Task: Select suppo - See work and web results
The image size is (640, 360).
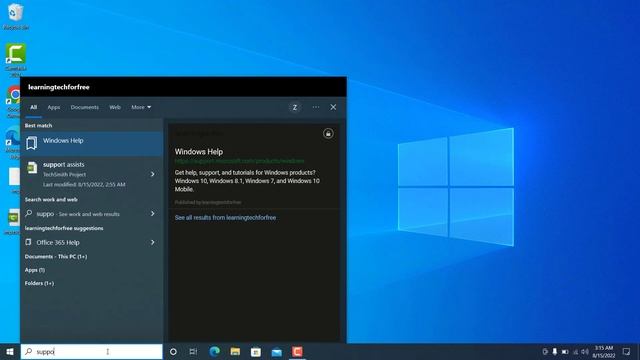Action: pyautogui.click(x=92, y=213)
